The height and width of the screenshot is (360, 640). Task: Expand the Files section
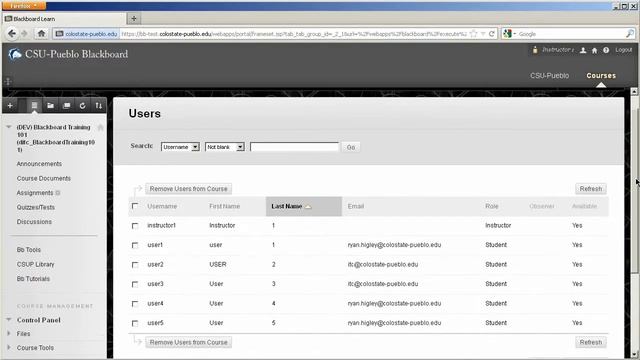point(9,333)
